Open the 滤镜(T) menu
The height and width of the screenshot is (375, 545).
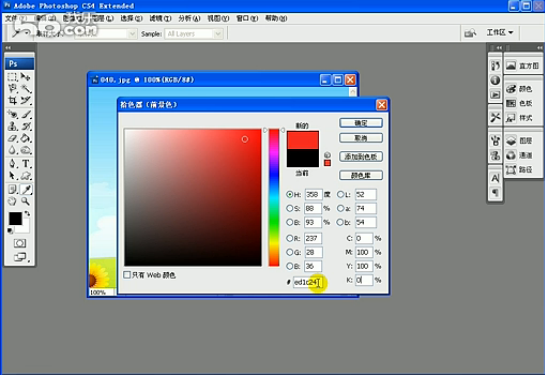[160, 18]
